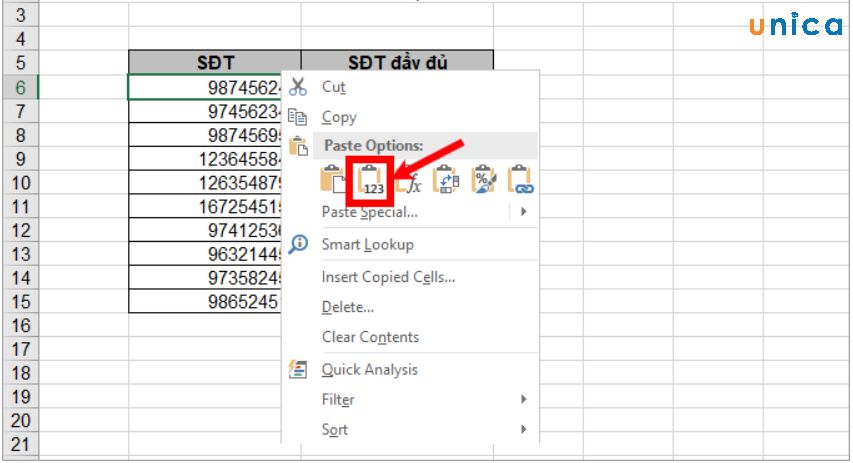This screenshot has width=853, height=463.
Task: Choose Delete... from the context menu
Action: click(x=347, y=307)
